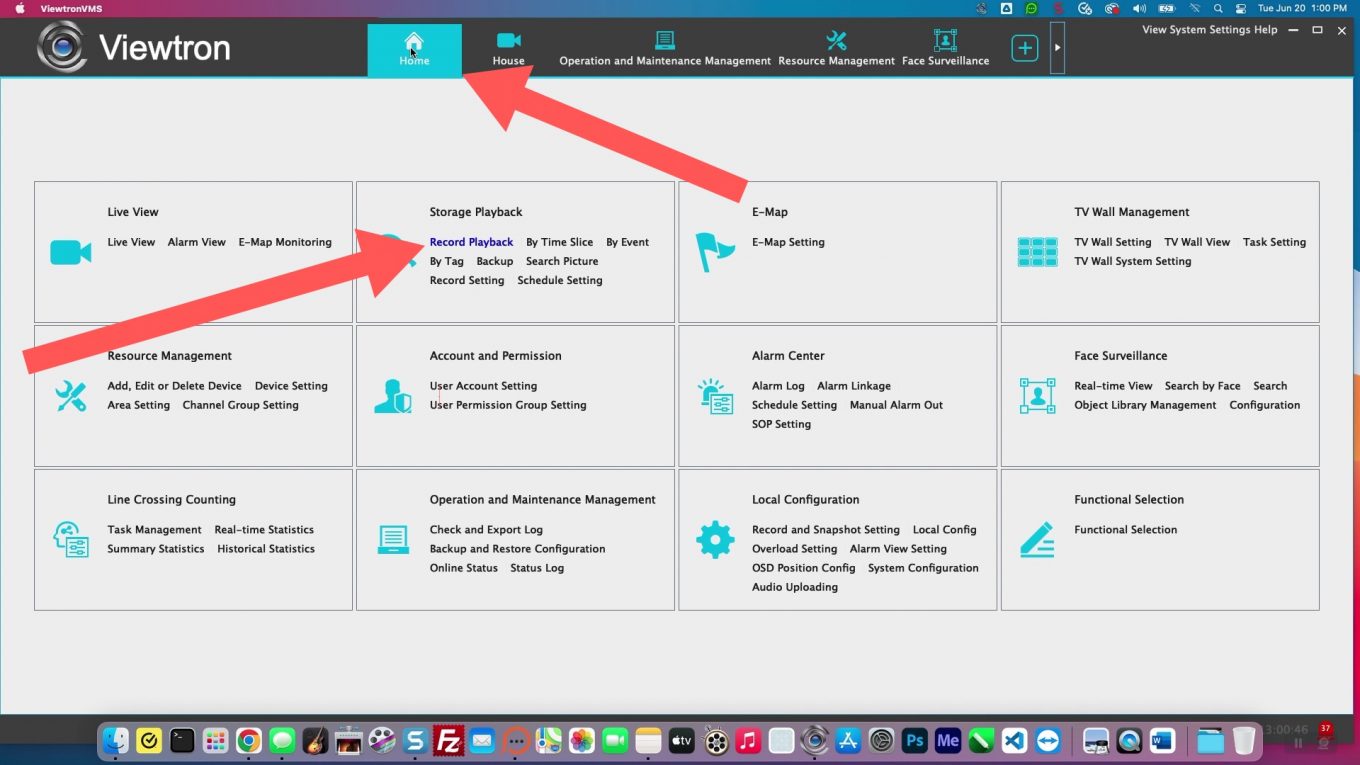Click the Live View camera icon
This screenshot has width=1360, height=765.
70,252
